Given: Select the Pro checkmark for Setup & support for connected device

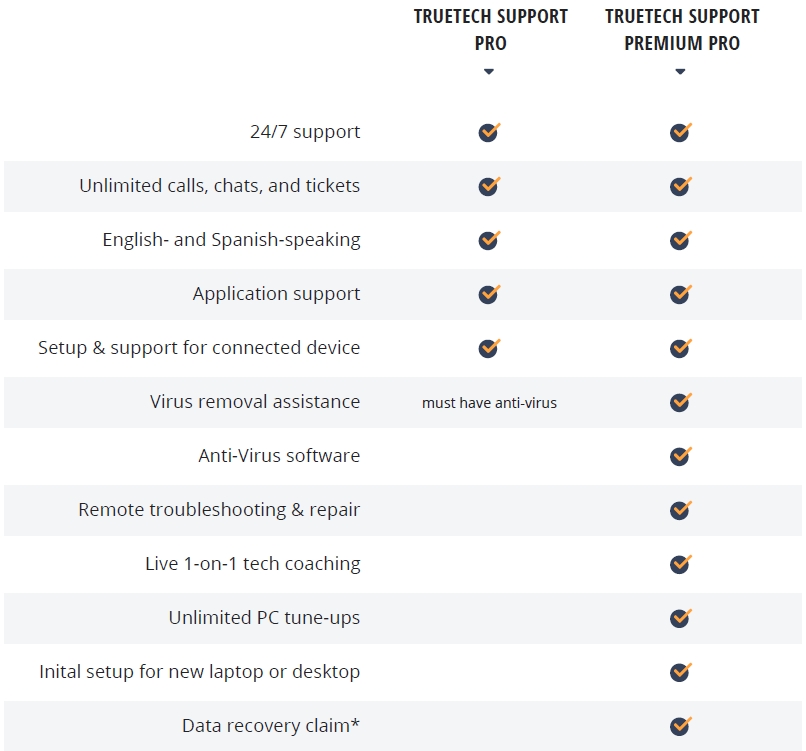Looking at the screenshot, I should point(489,348).
